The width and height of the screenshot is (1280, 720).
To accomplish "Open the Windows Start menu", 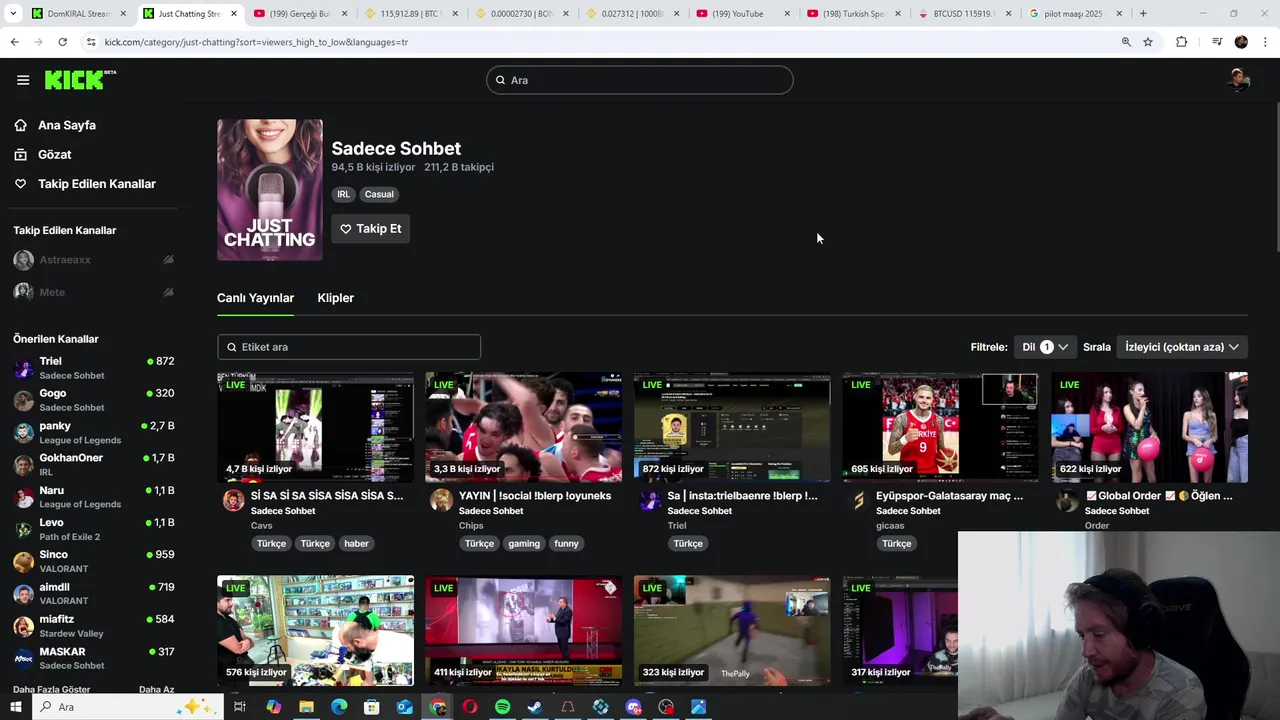I will click(x=16, y=707).
